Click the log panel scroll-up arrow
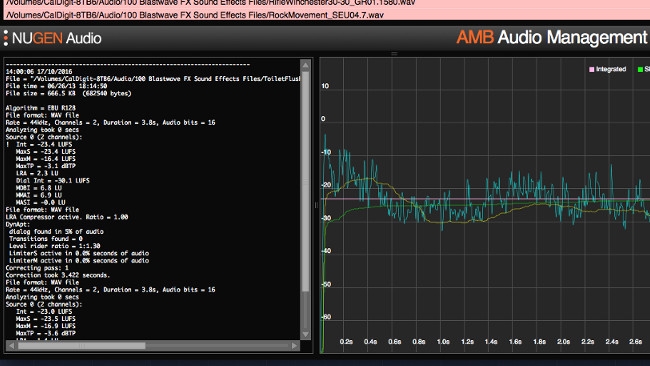 tap(306, 65)
